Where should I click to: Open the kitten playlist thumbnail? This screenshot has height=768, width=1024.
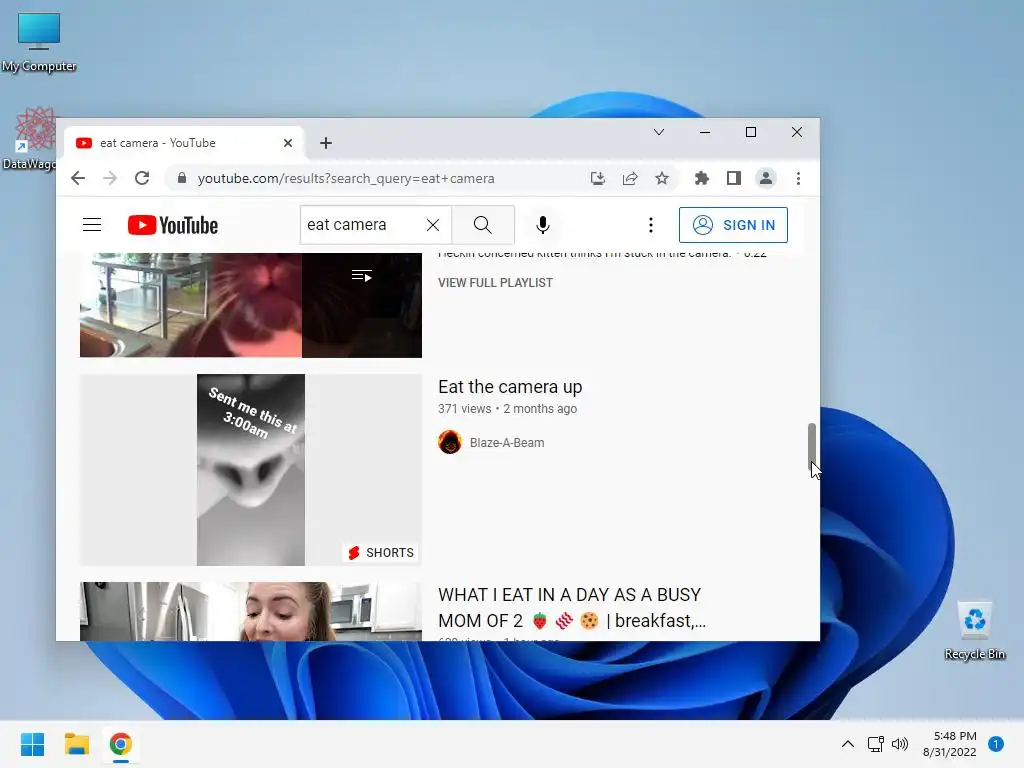(x=251, y=305)
